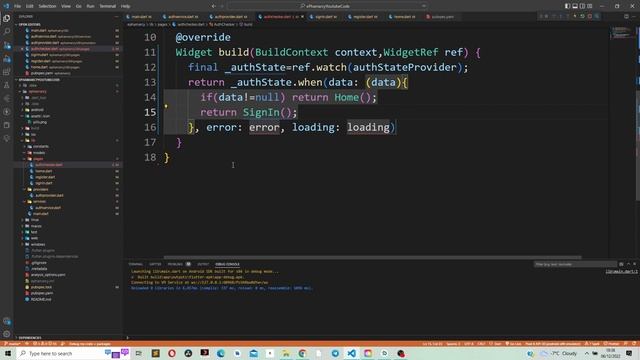This screenshot has width=640, height=360.
Task: Click the debug console filter field
Action: [x=575, y=264]
